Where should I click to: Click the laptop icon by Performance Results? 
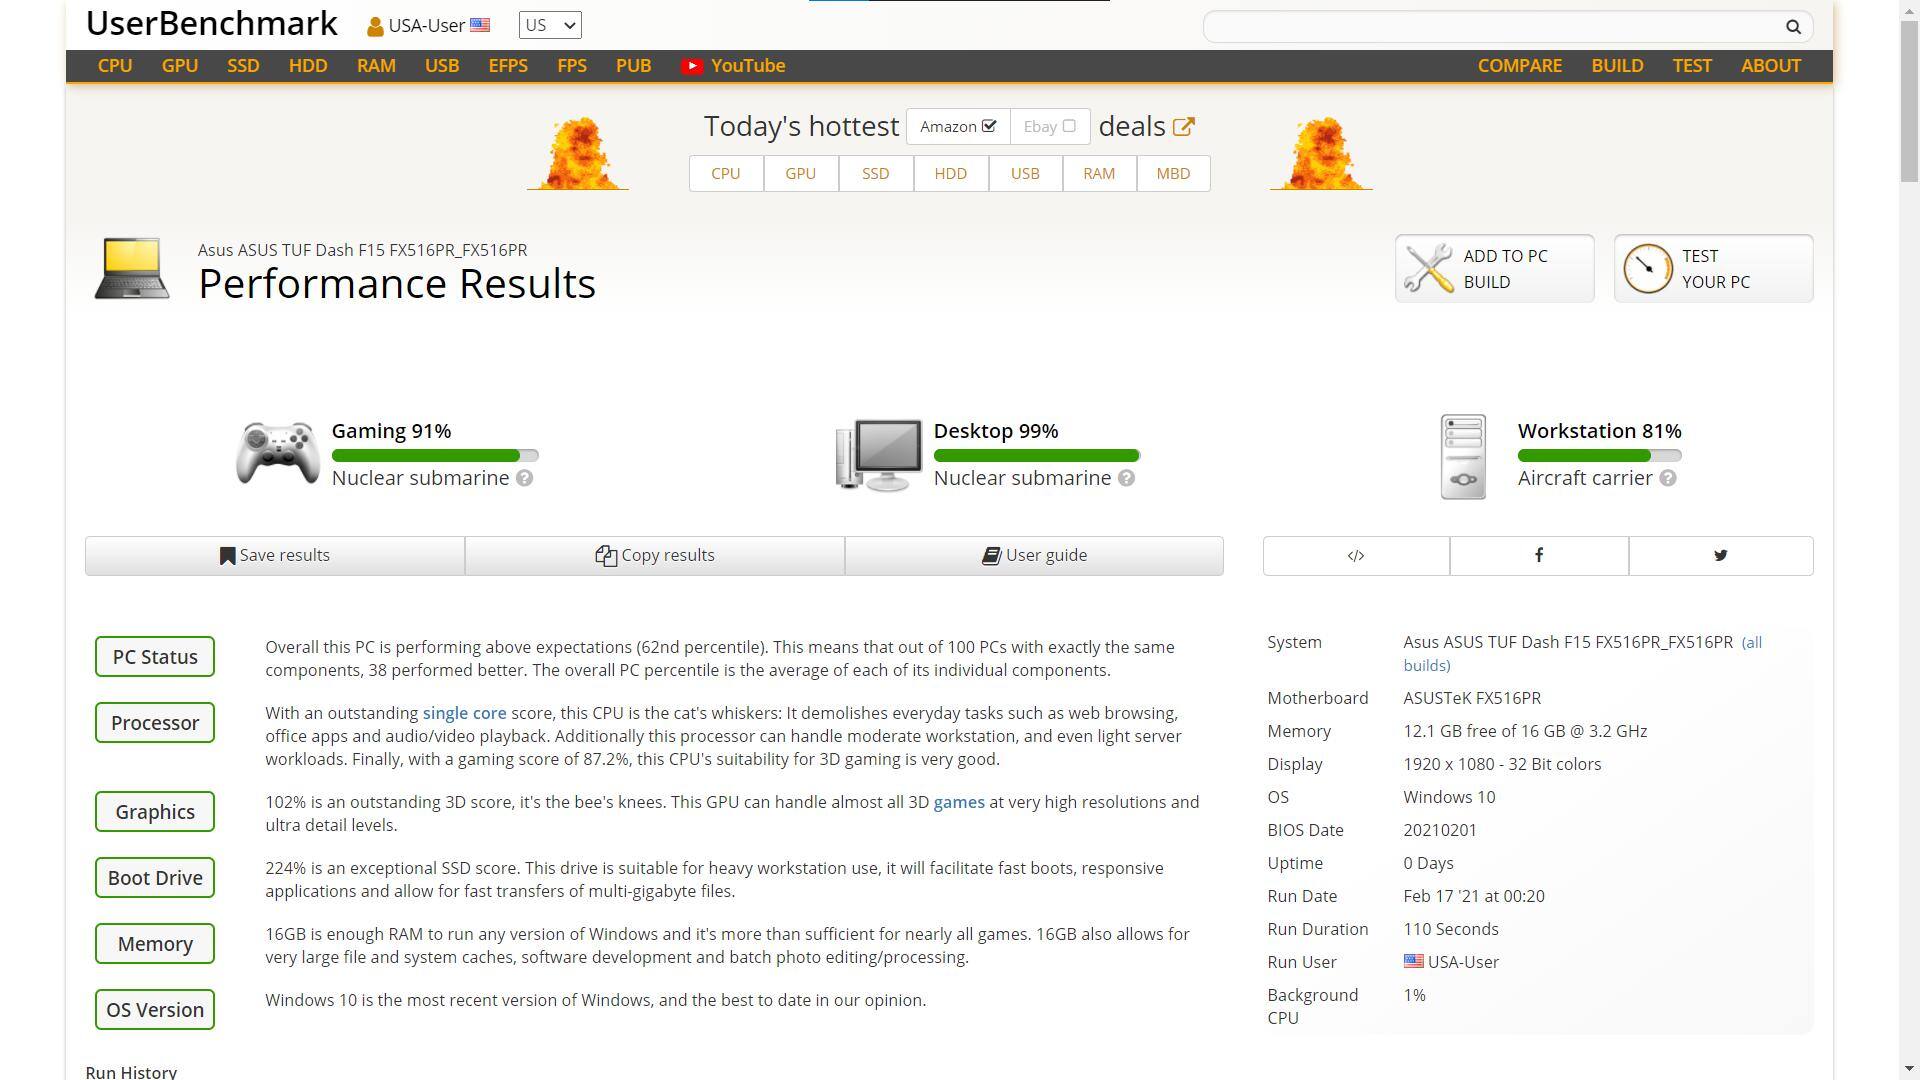(x=132, y=268)
